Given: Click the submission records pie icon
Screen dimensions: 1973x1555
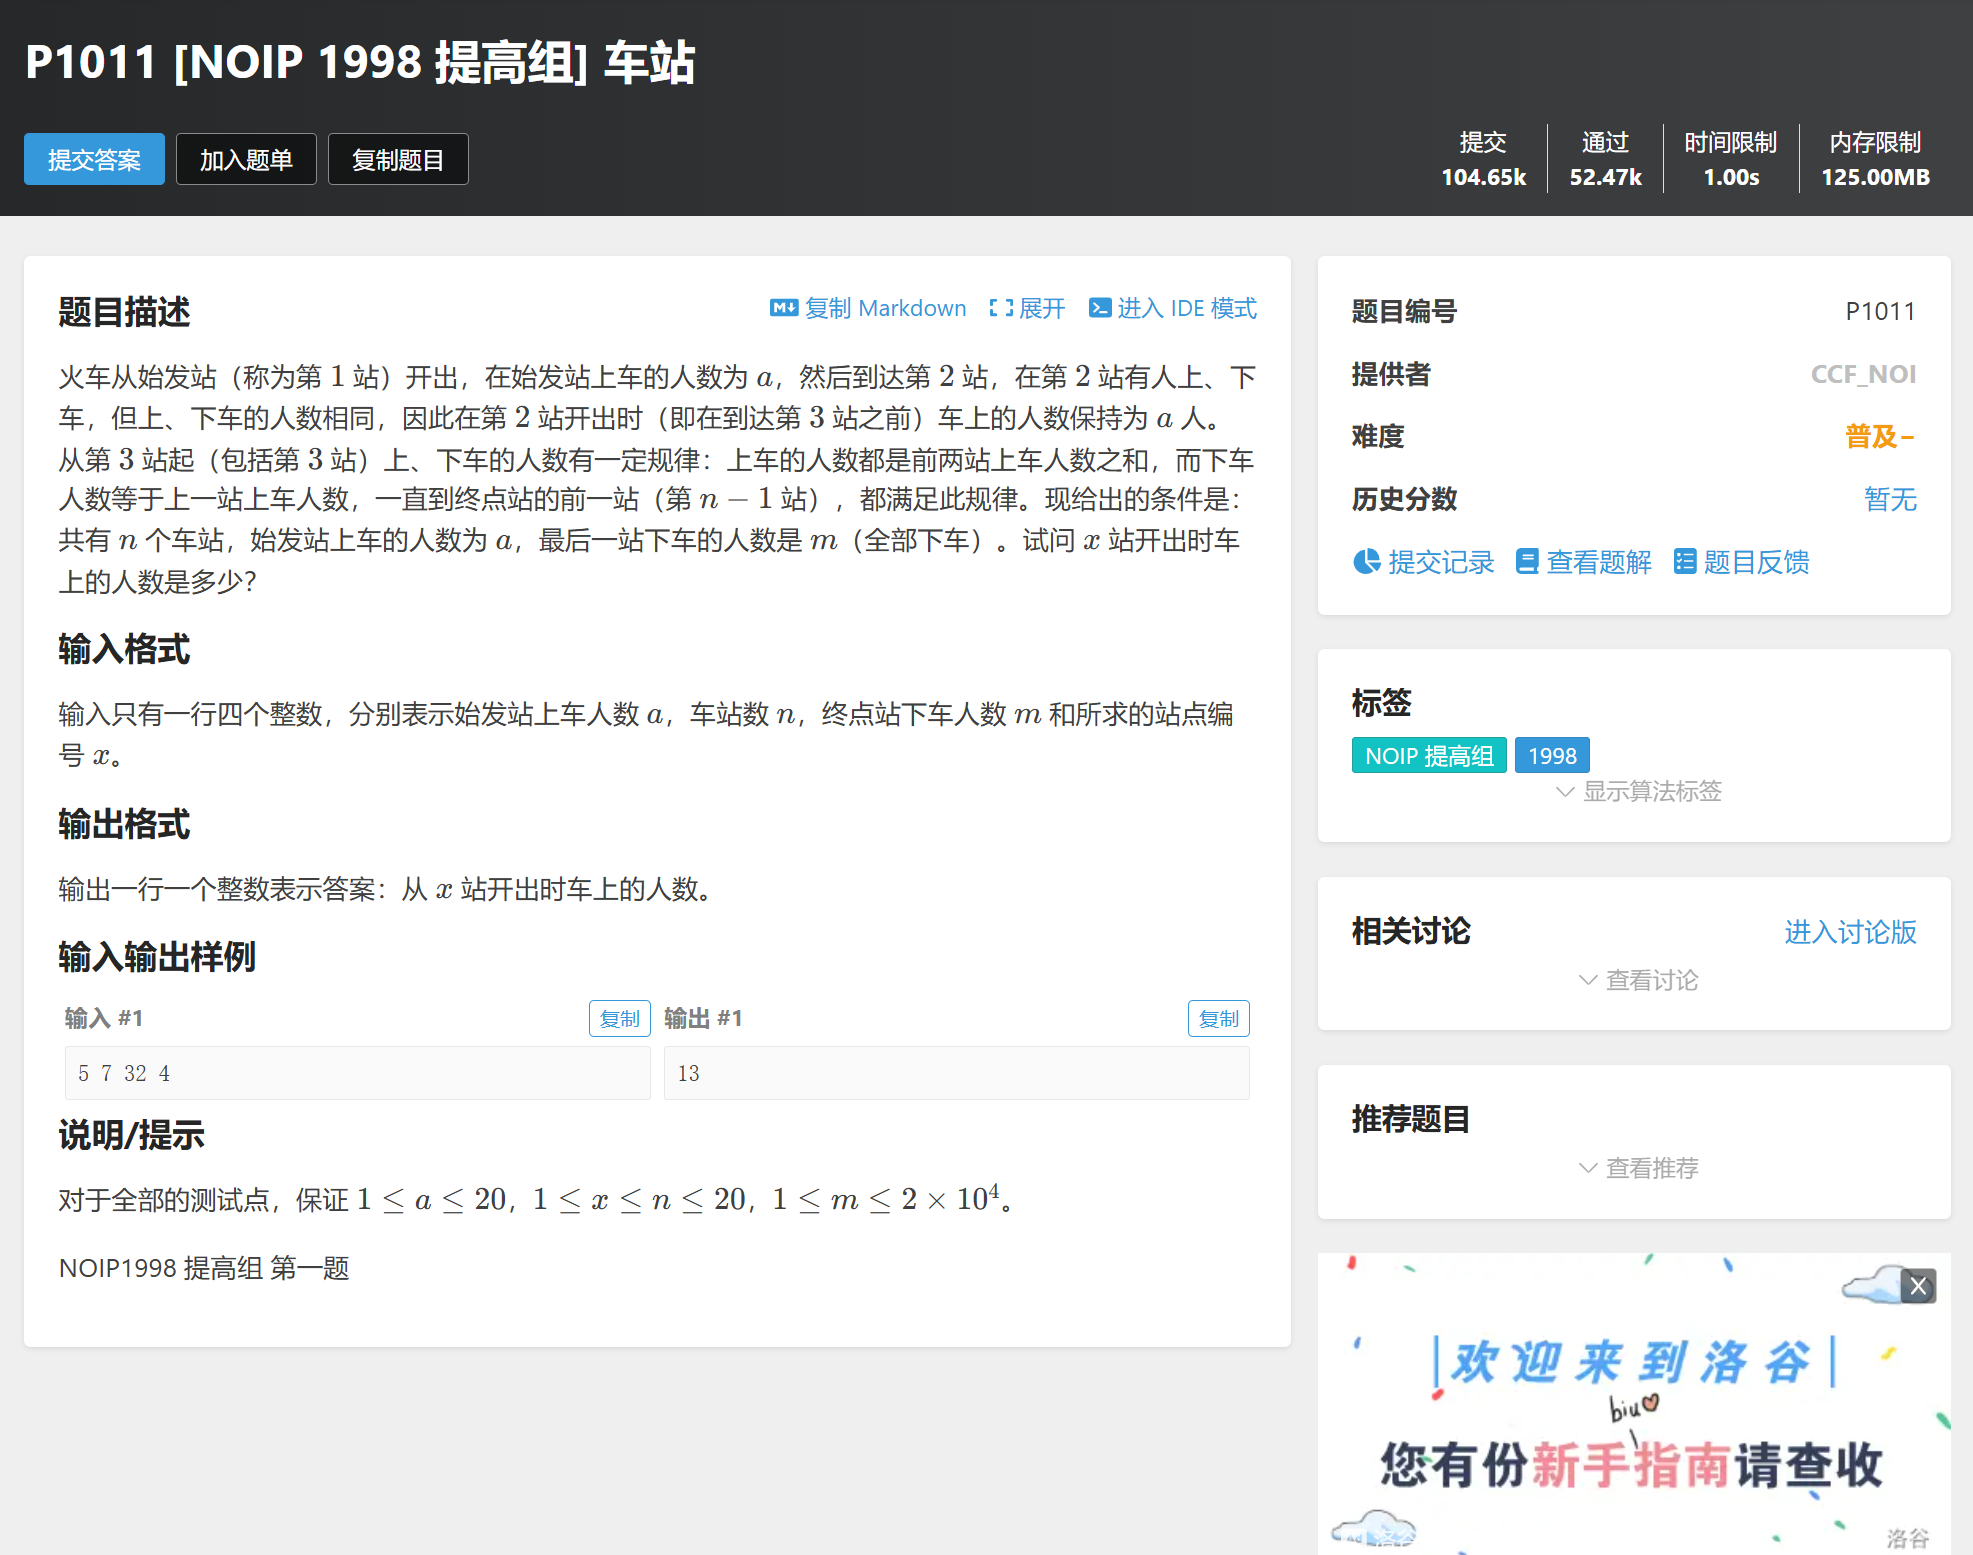Looking at the screenshot, I should [1366, 562].
